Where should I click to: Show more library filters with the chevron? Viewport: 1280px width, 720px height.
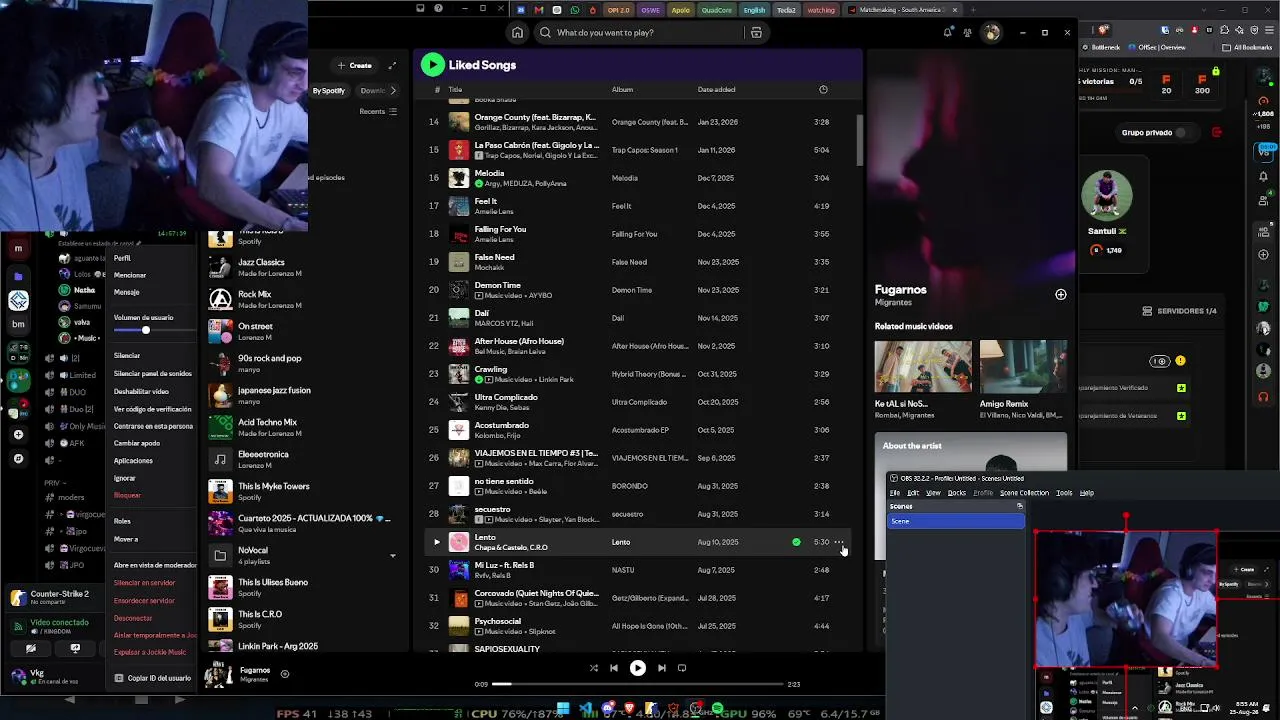tap(393, 91)
